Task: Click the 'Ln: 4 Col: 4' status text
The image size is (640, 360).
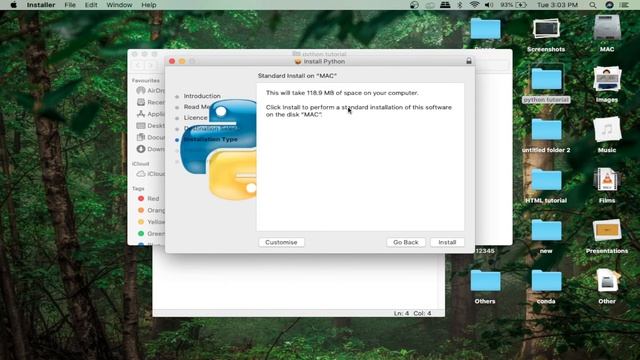Action: (412, 313)
